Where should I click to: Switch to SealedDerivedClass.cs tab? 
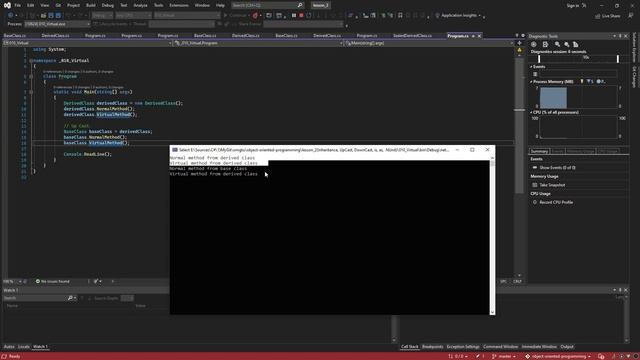click(x=412, y=36)
